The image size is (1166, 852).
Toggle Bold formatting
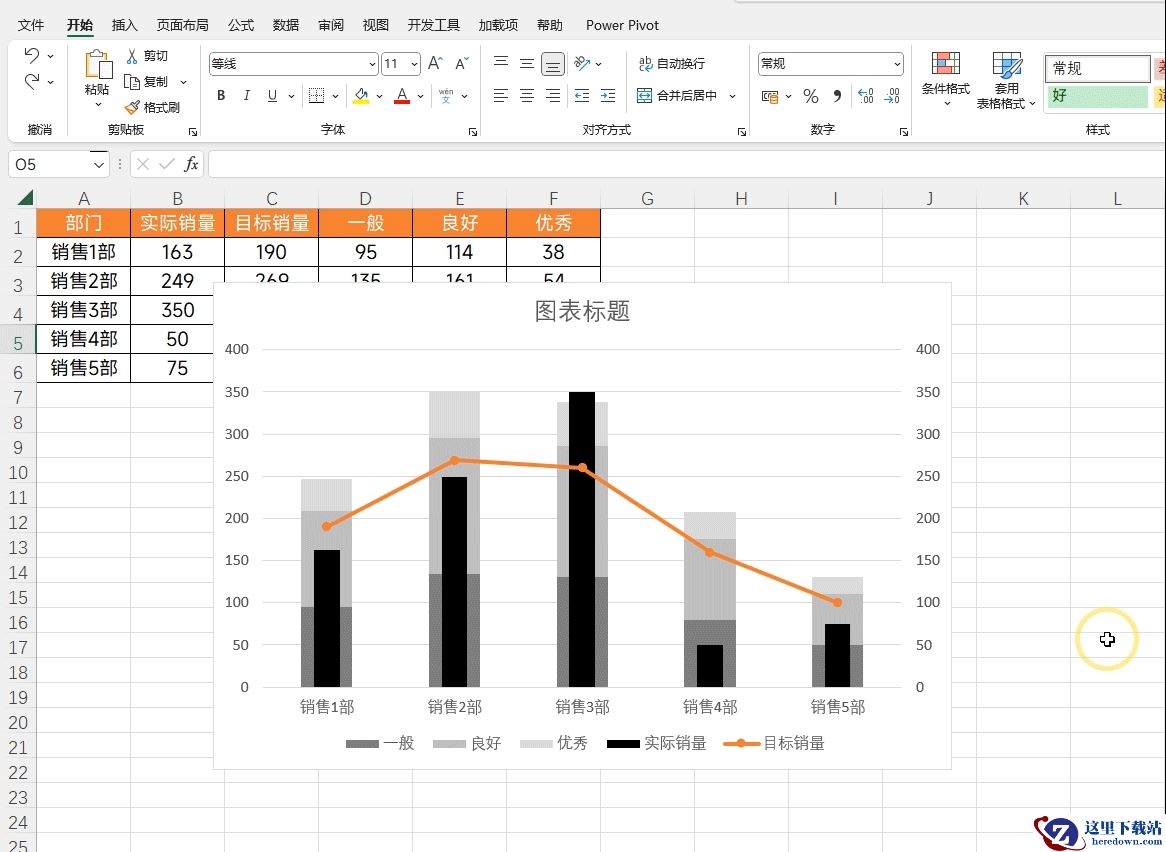click(x=221, y=95)
